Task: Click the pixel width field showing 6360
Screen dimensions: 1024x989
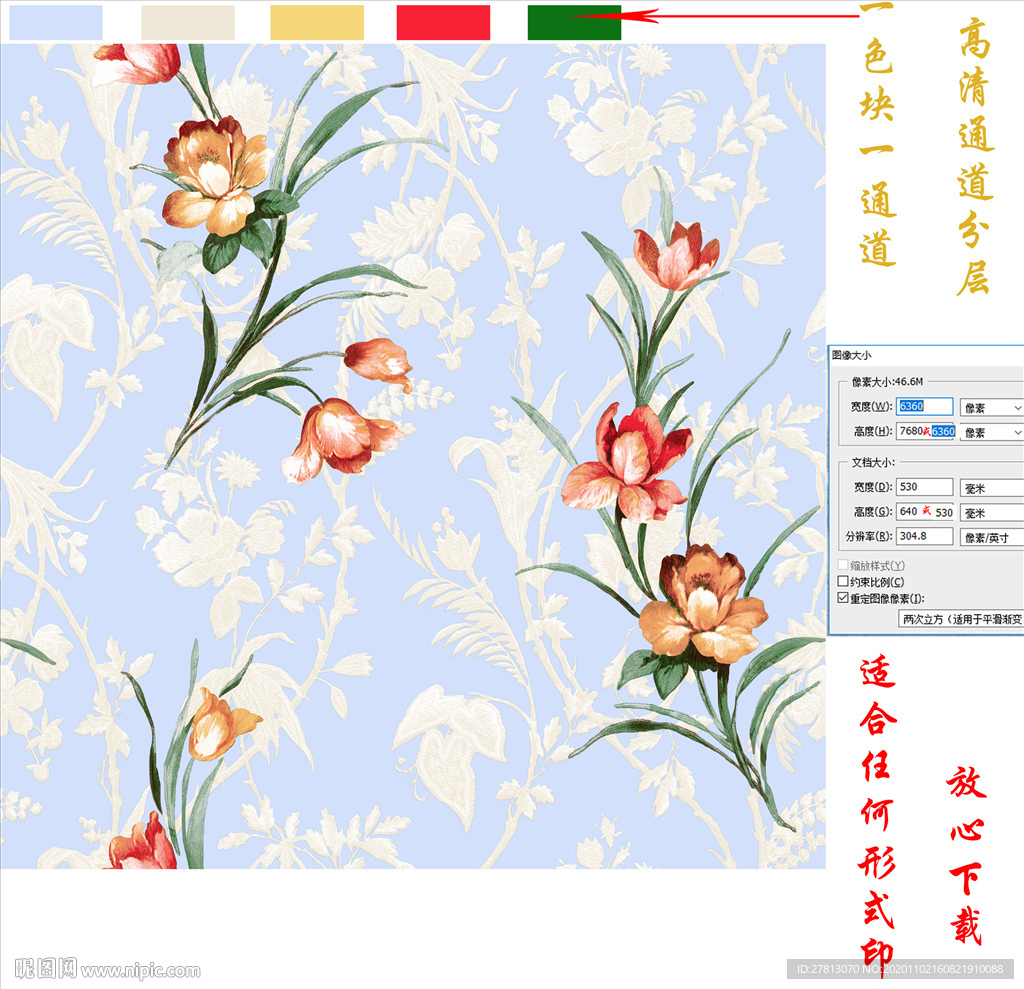Action: click(924, 406)
